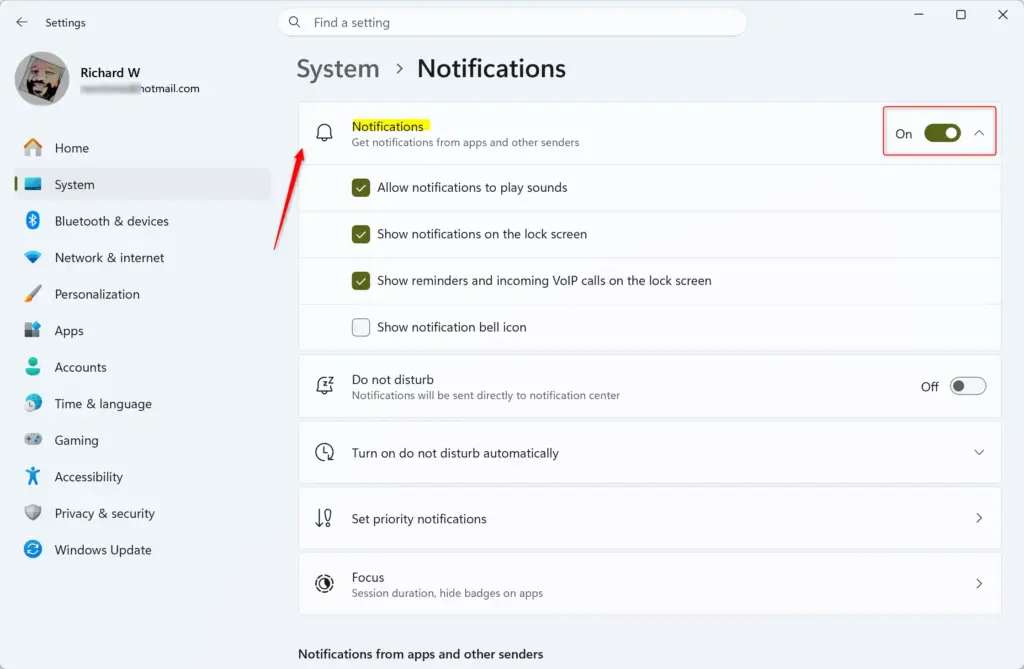This screenshot has width=1024, height=669.
Task: Open Focus settings chevron
Action: (979, 583)
